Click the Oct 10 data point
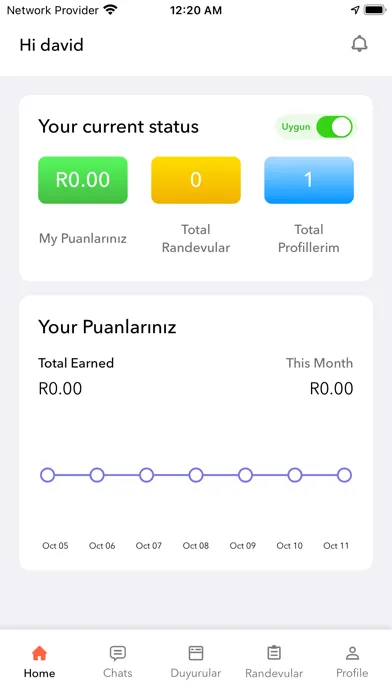The height and width of the screenshot is (696, 392). click(x=295, y=475)
